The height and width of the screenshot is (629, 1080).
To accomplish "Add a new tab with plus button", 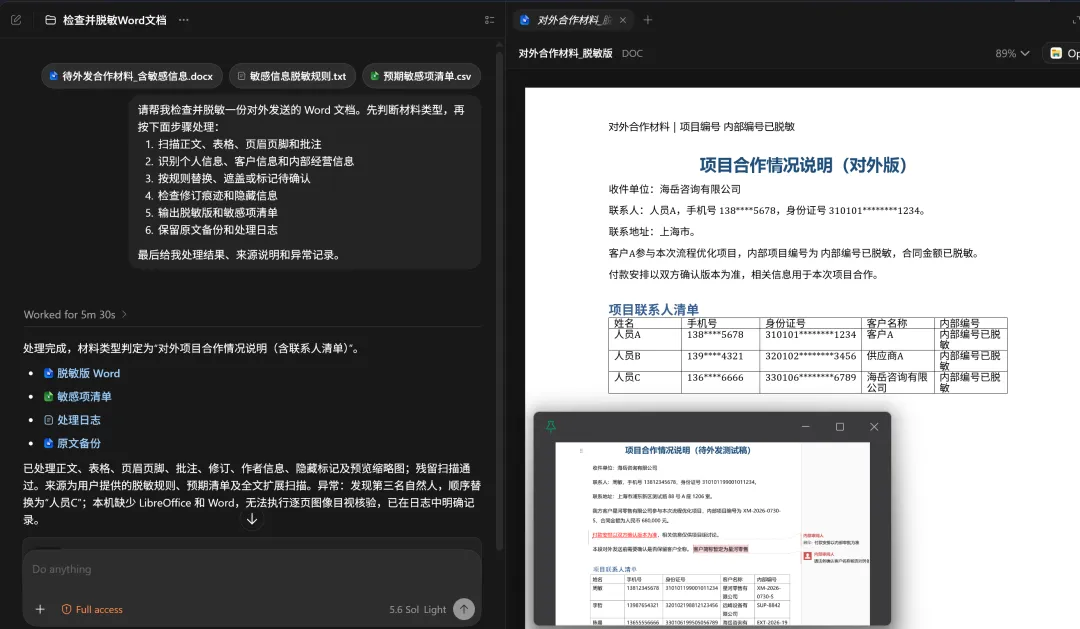I will 647,20.
